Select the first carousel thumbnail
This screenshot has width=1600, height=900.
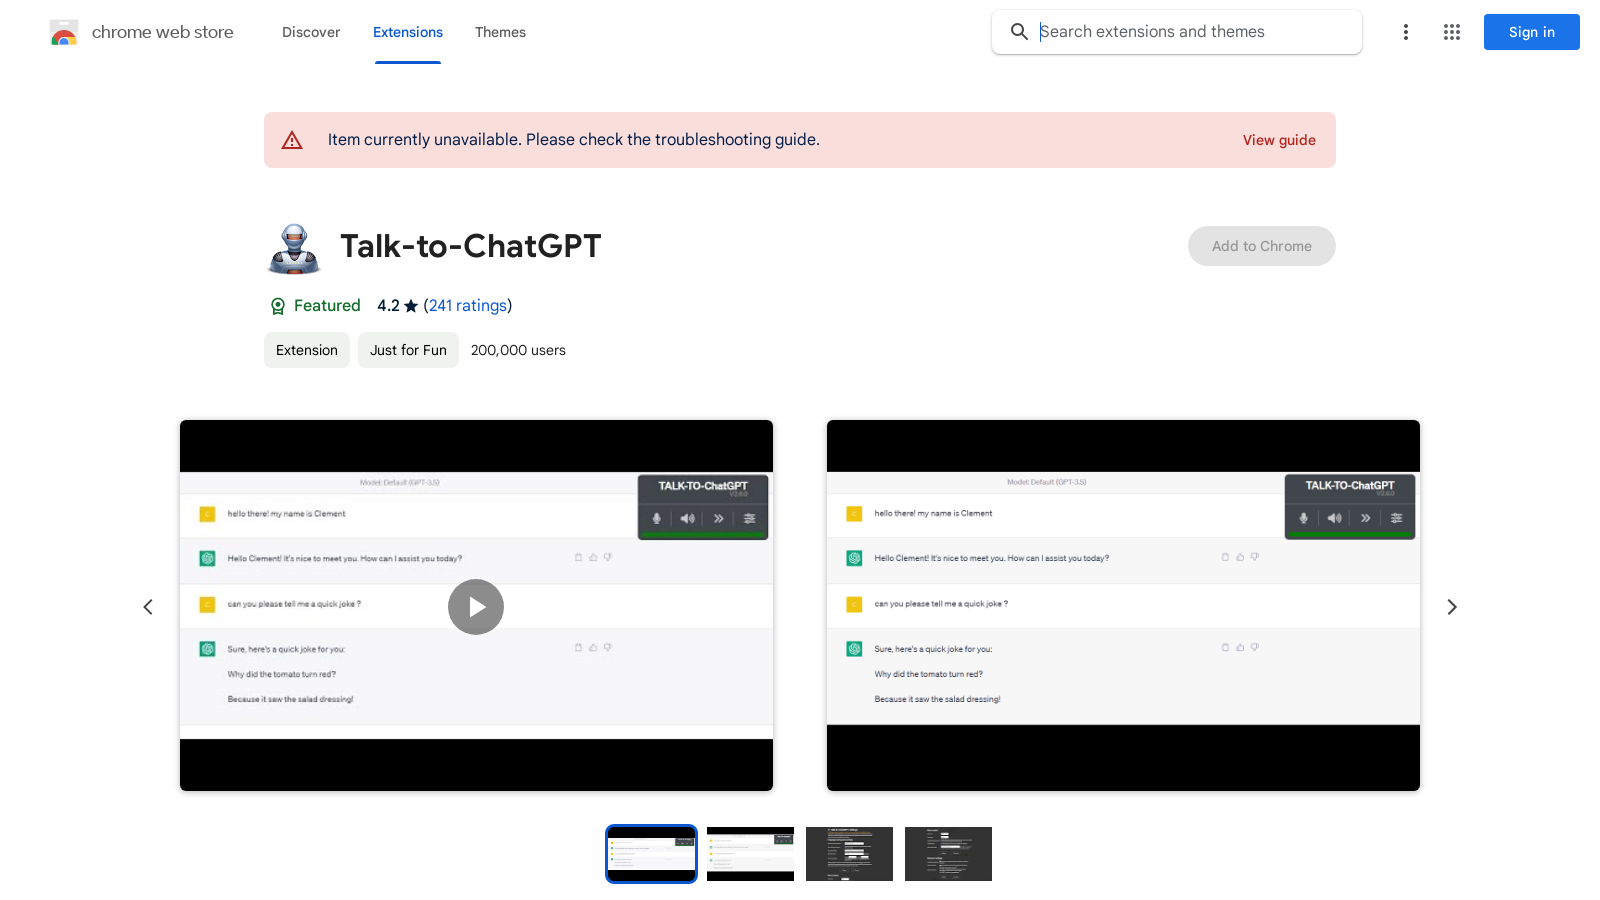(x=651, y=854)
